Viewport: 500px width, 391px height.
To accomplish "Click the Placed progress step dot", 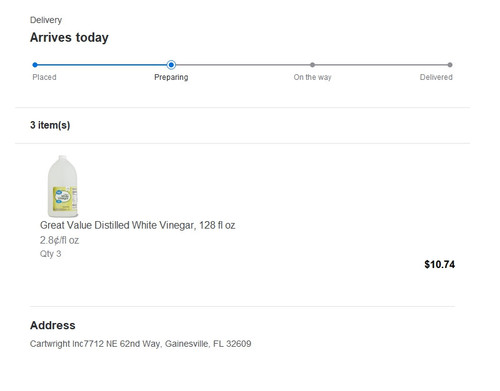I will point(35,65).
